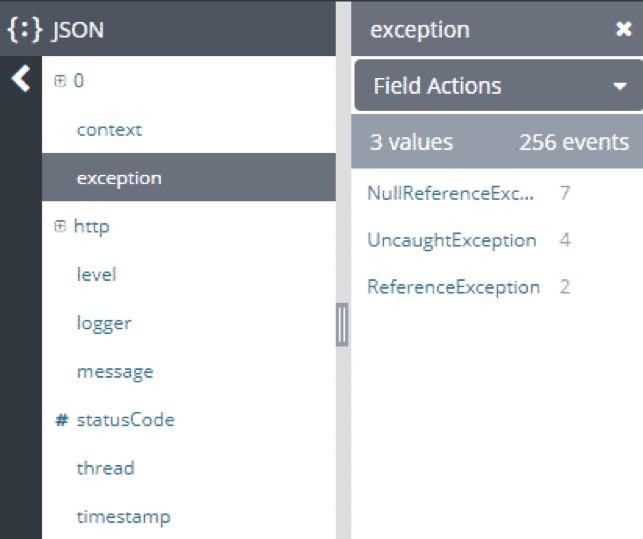Select the thread field

click(x=105, y=468)
